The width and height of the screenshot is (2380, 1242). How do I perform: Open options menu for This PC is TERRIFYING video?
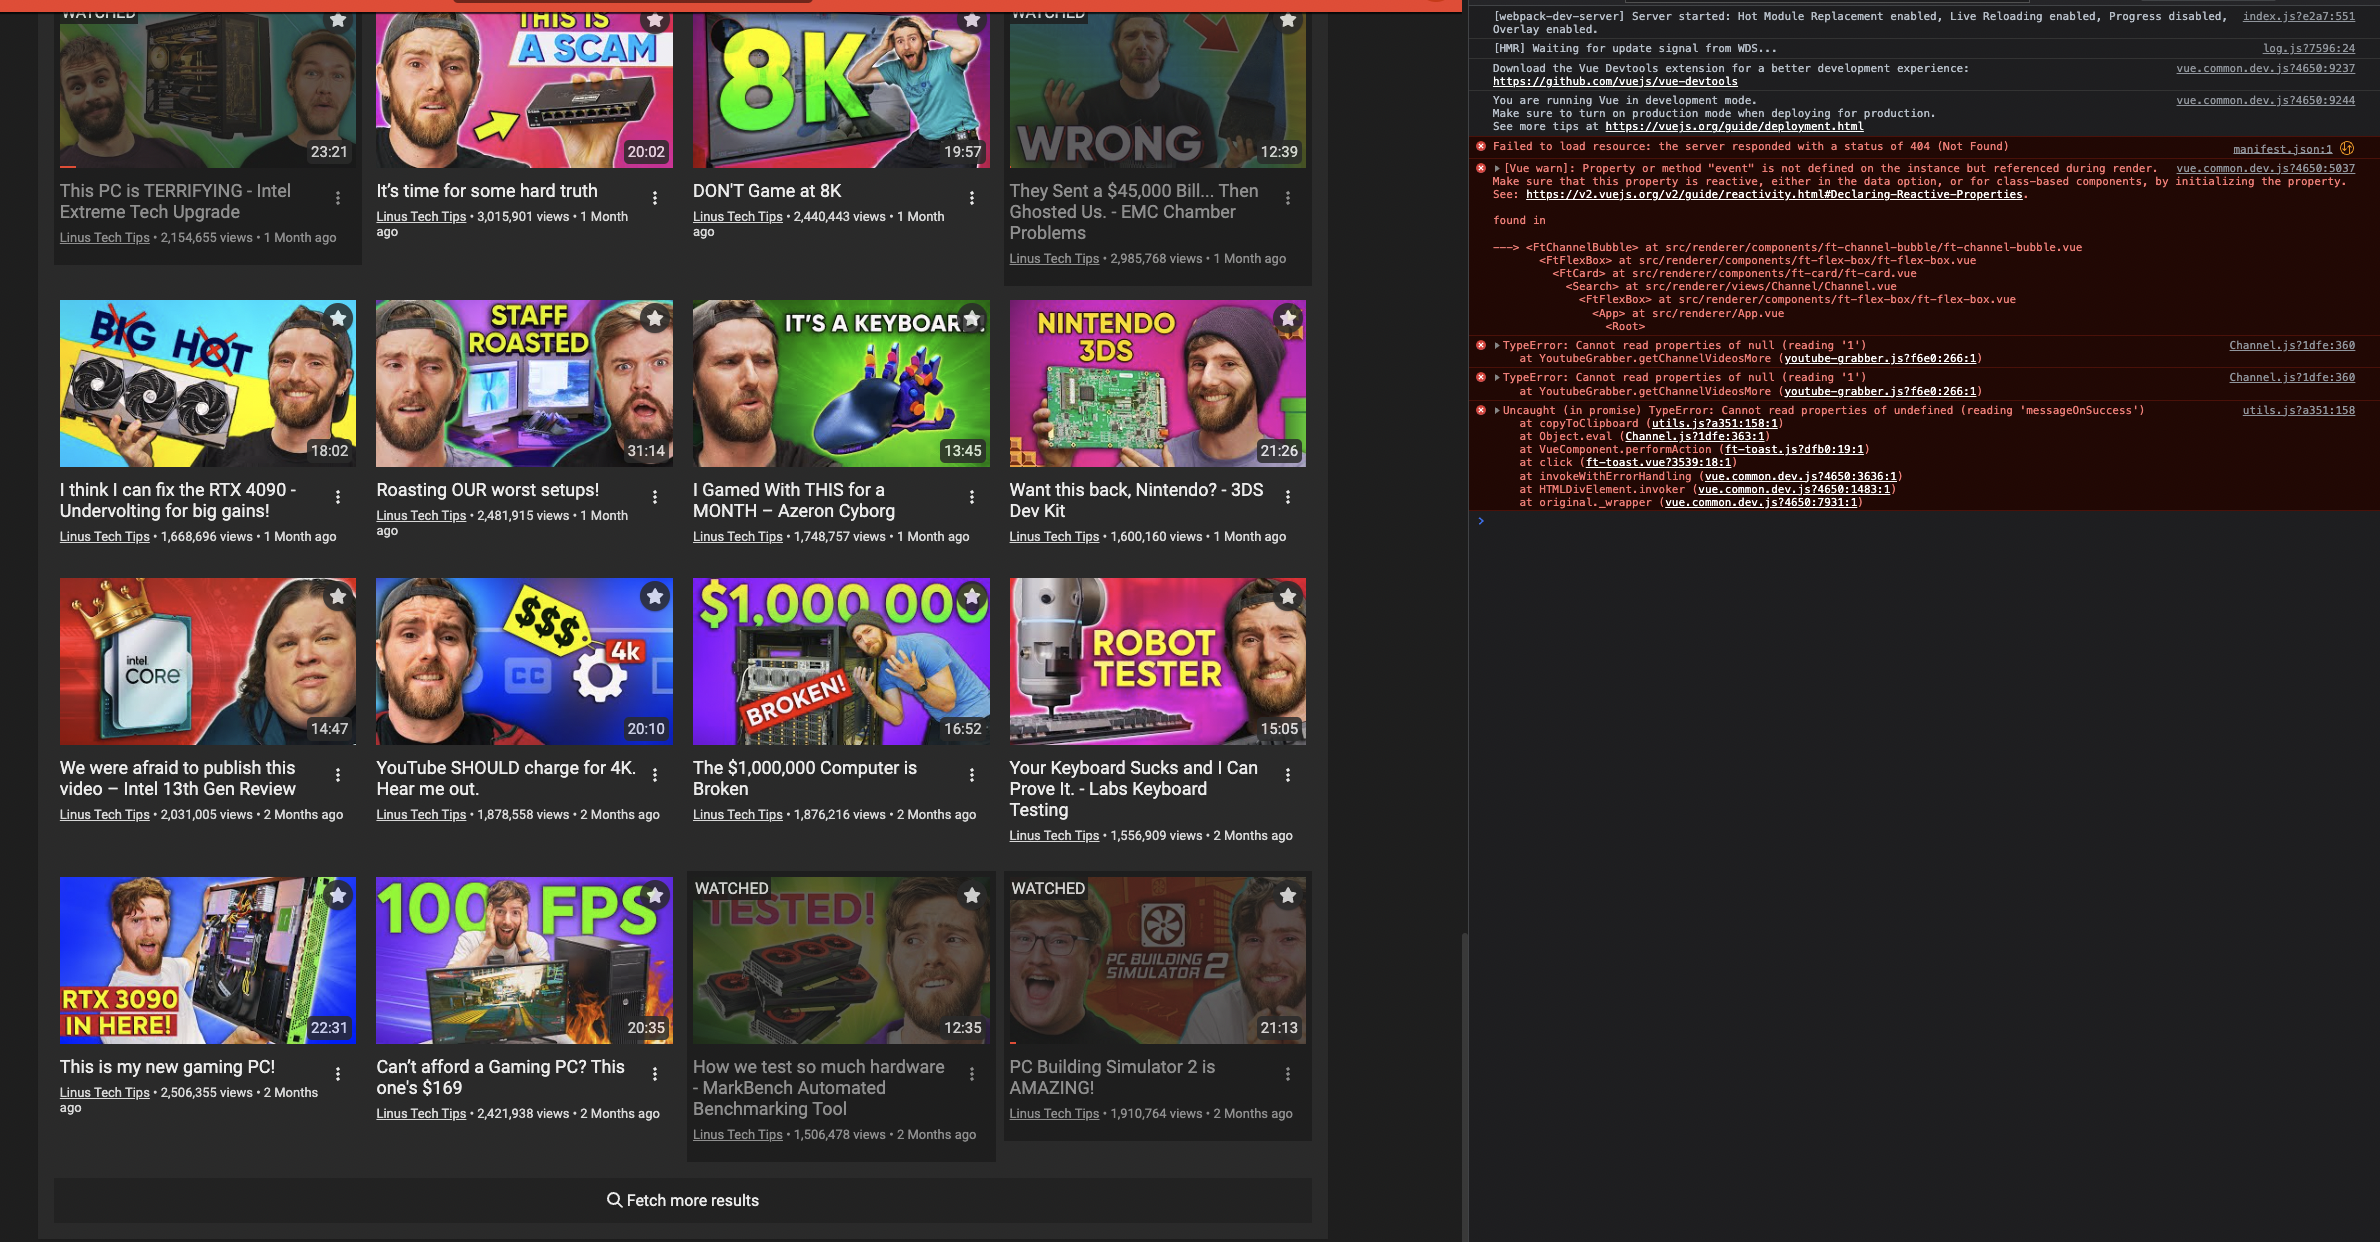338,198
